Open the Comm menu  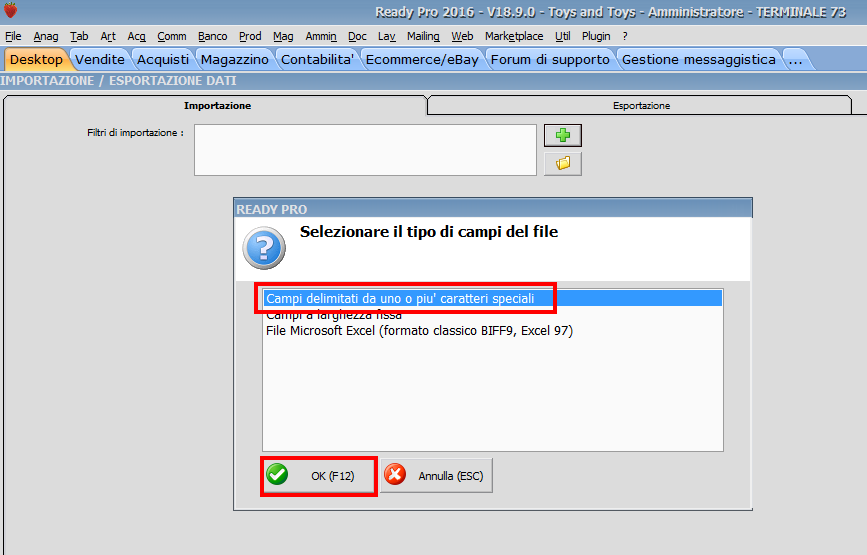tap(171, 36)
